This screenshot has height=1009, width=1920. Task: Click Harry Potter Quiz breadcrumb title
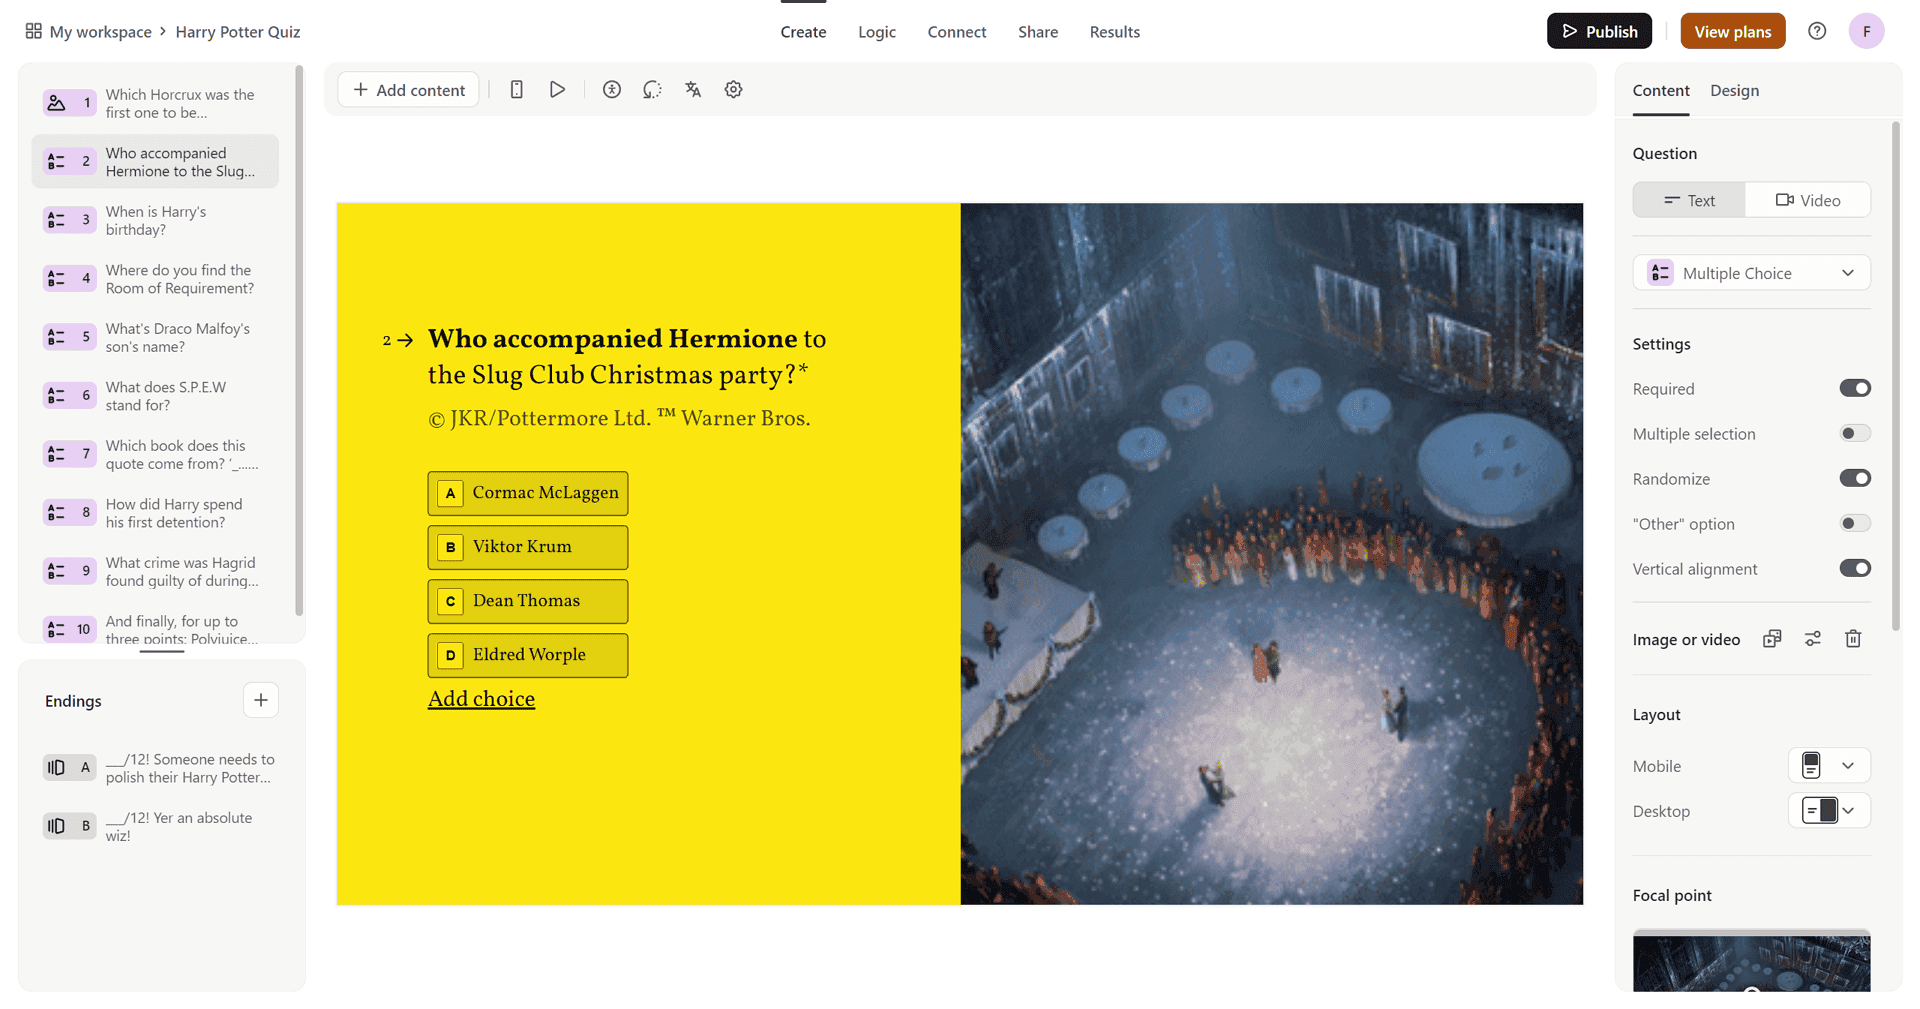pyautogui.click(x=238, y=32)
